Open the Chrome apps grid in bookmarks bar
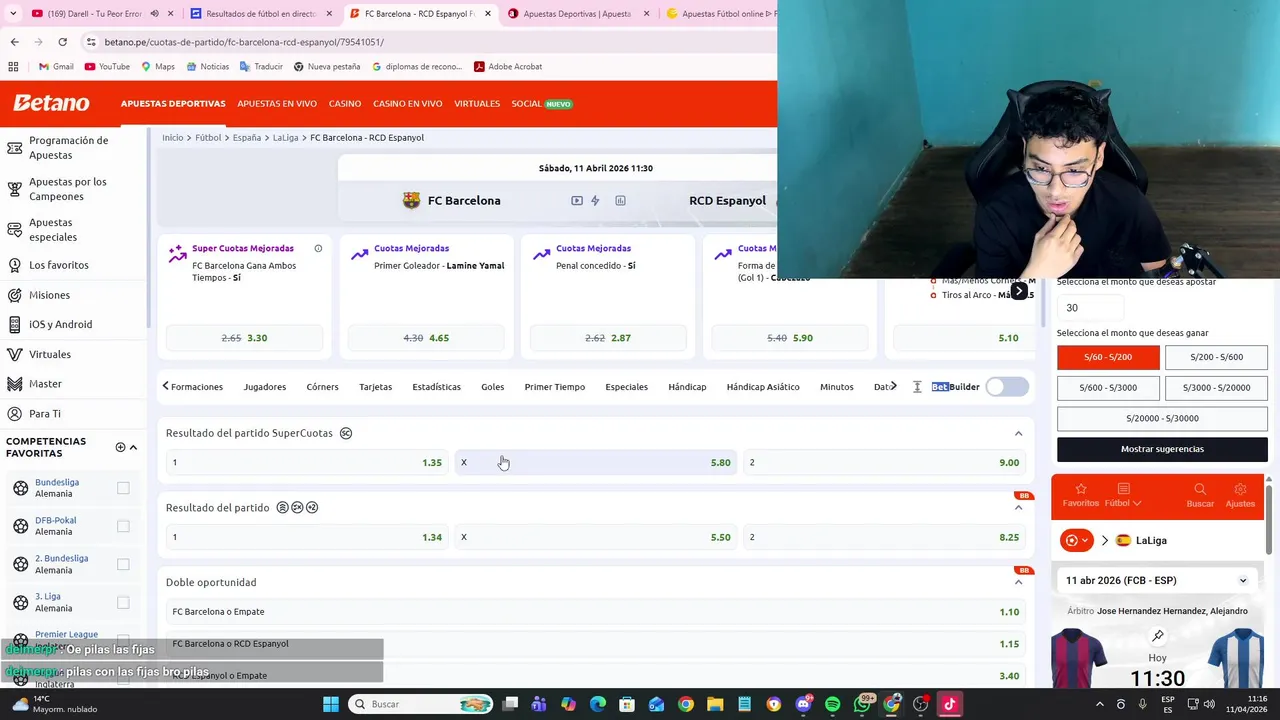This screenshot has height=720, width=1280. (x=13, y=67)
